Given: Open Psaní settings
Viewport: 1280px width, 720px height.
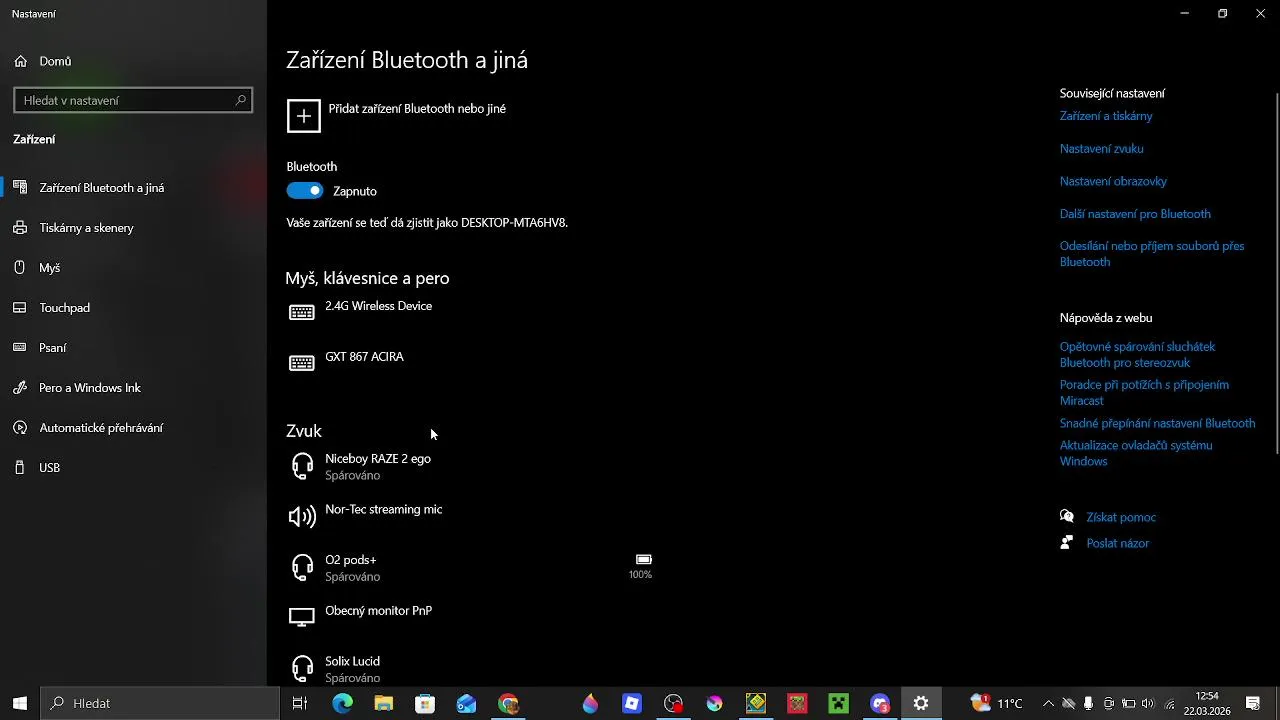Looking at the screenshot, I should click(133, 348).
